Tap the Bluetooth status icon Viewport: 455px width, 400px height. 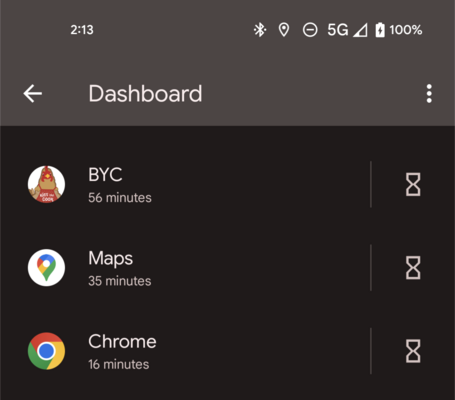click(x=260, y=30)
